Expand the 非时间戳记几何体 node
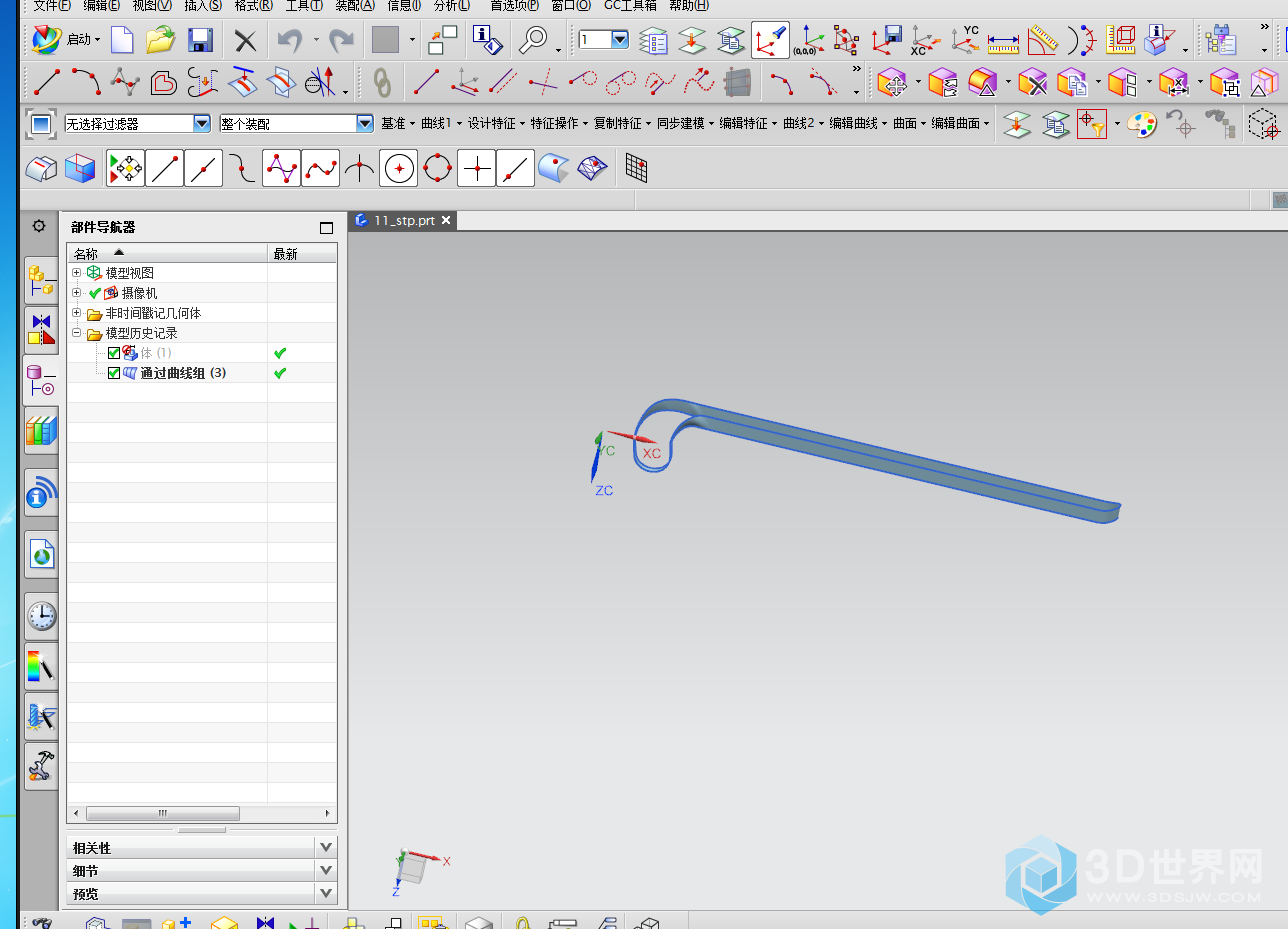This screenshot has height=929, width=1288. (x=77, y=313)
